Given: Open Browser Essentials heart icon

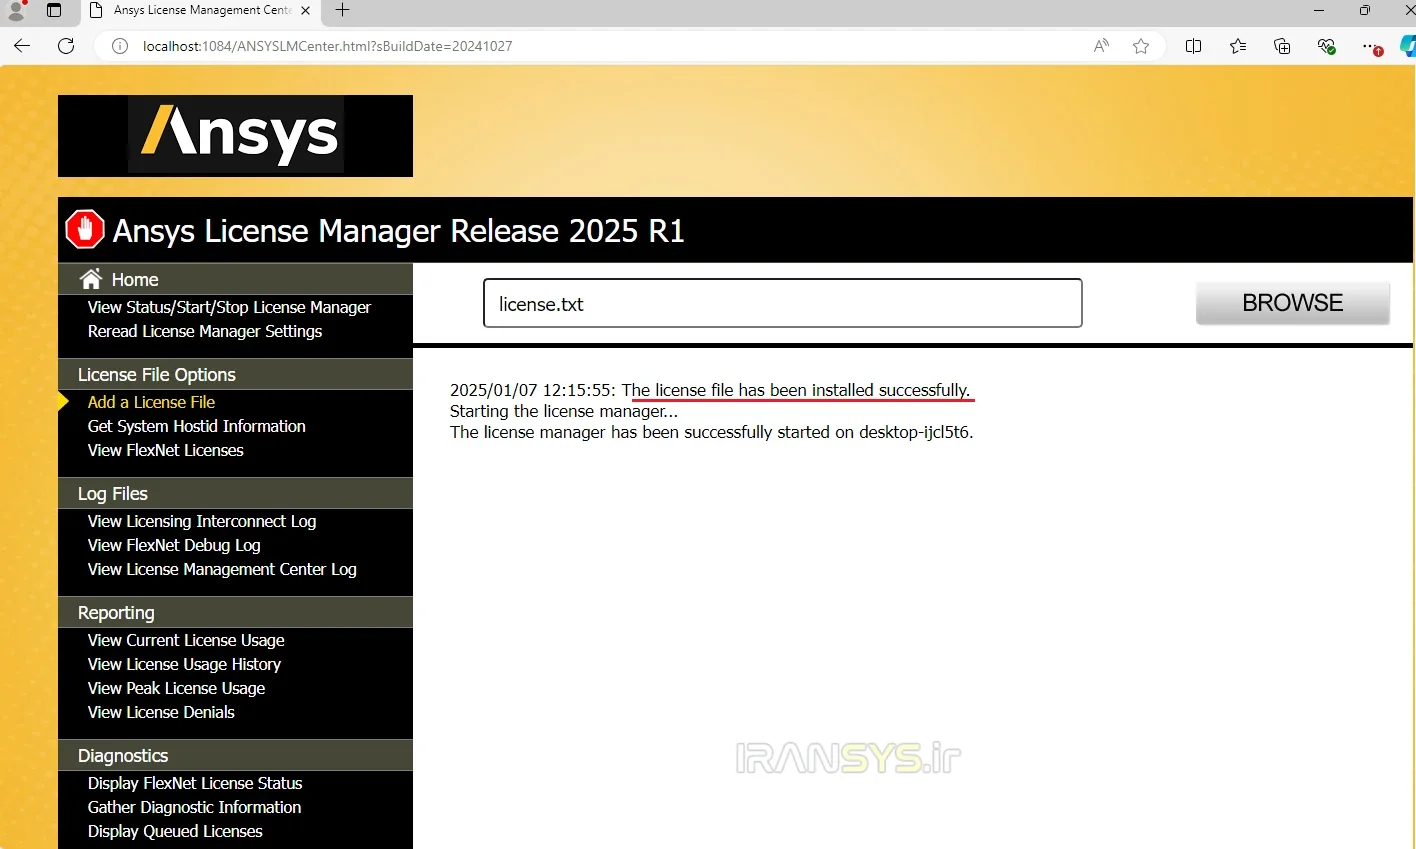Looking at the screenshot, I should (x=1327, y=46).
